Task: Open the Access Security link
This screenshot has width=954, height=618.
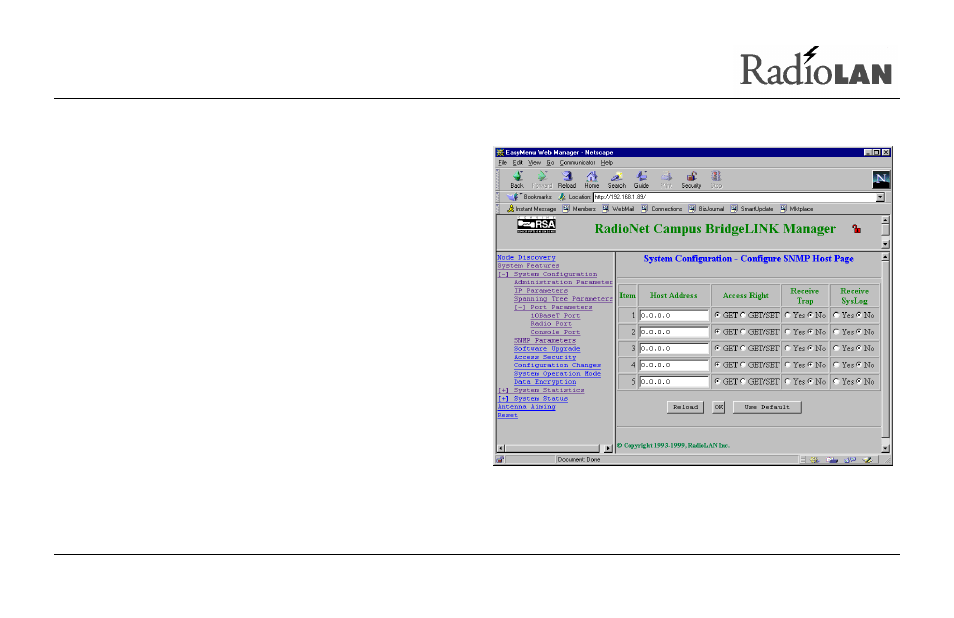Action: tap(545, 357)
